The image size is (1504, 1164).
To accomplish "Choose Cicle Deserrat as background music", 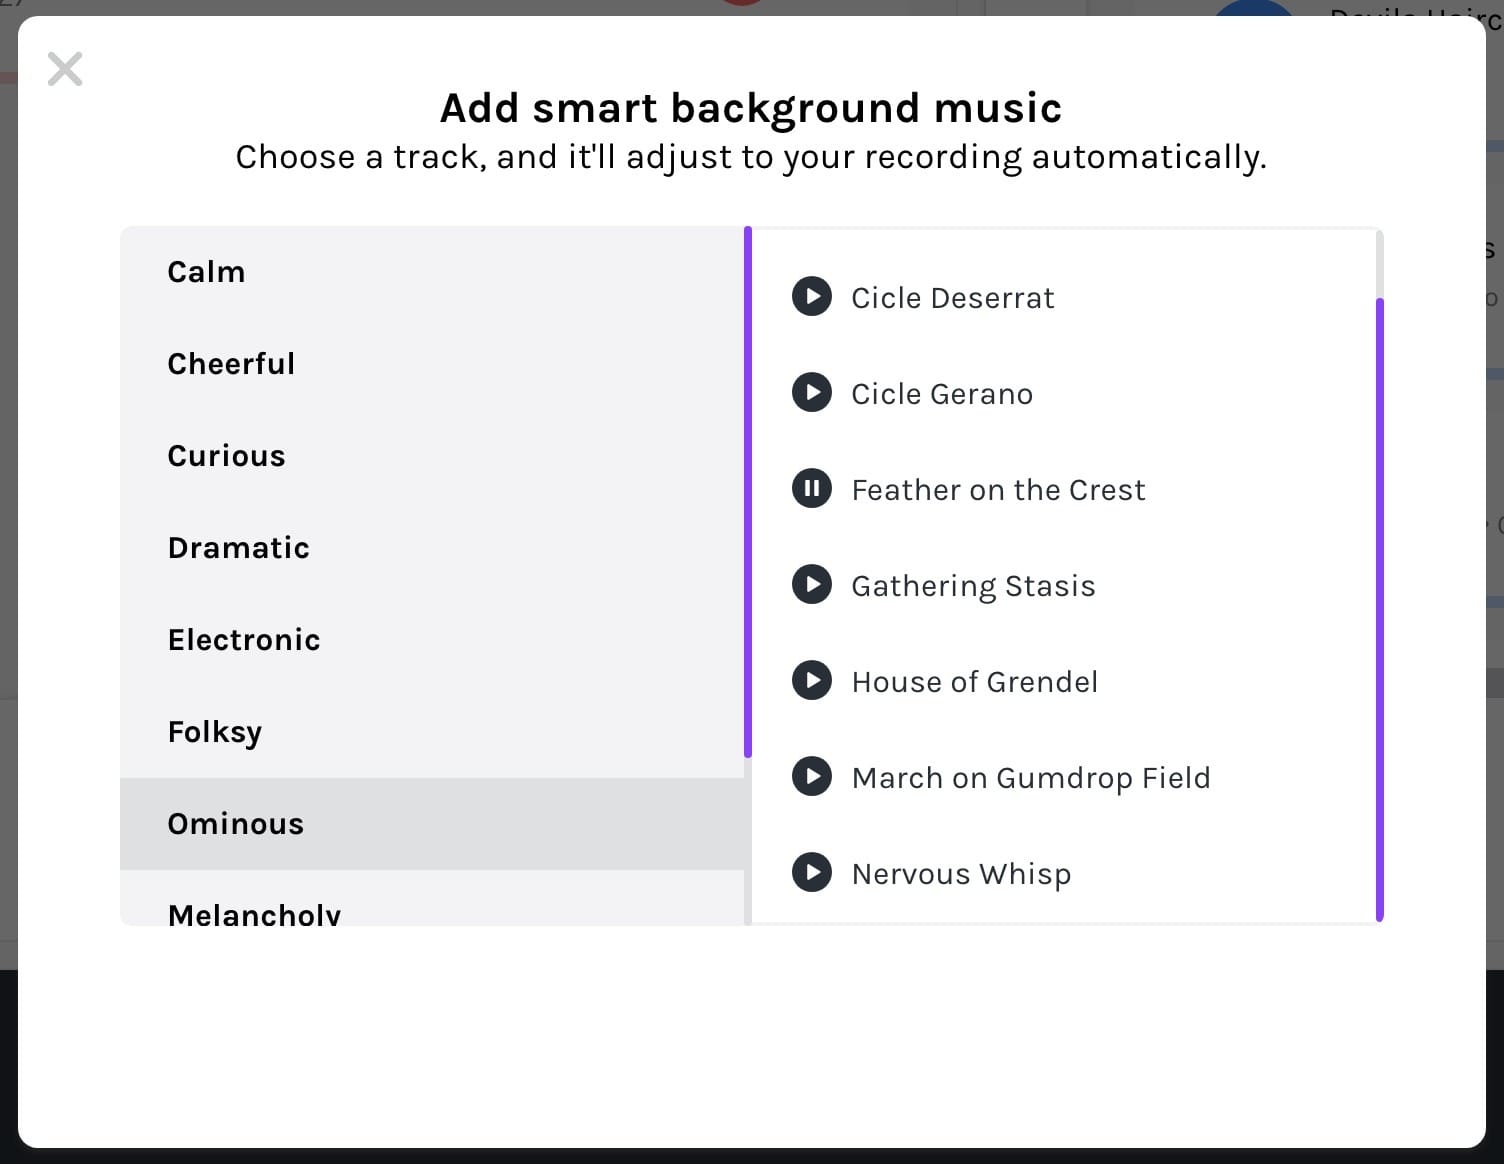I will (952, 297).
